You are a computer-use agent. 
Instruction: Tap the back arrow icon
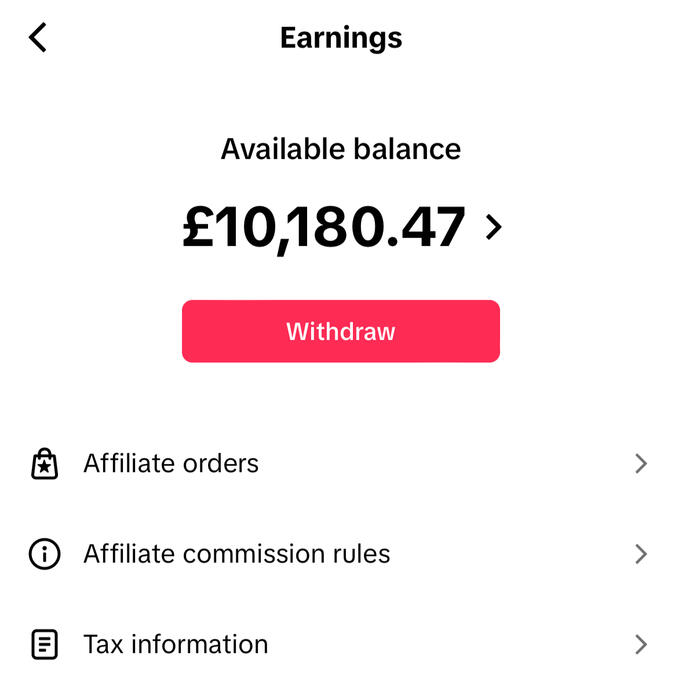[38, 38]
